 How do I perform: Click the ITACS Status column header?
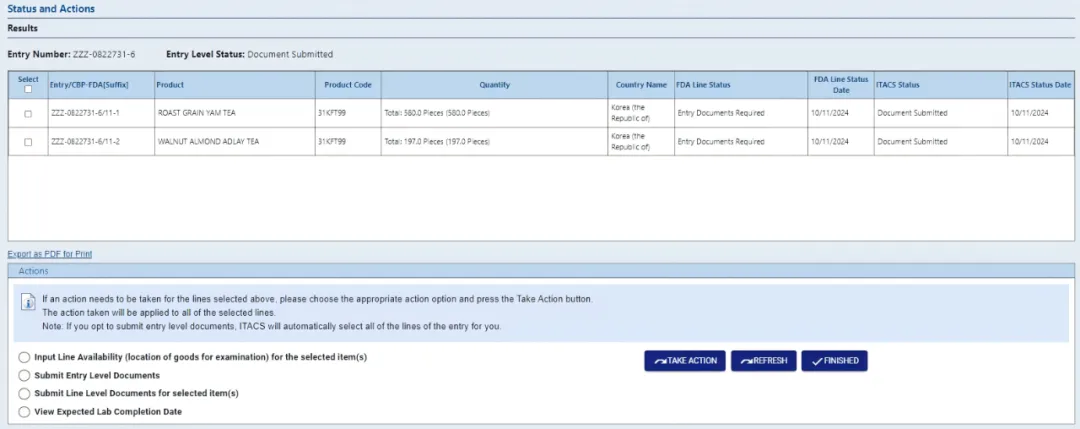898,85
